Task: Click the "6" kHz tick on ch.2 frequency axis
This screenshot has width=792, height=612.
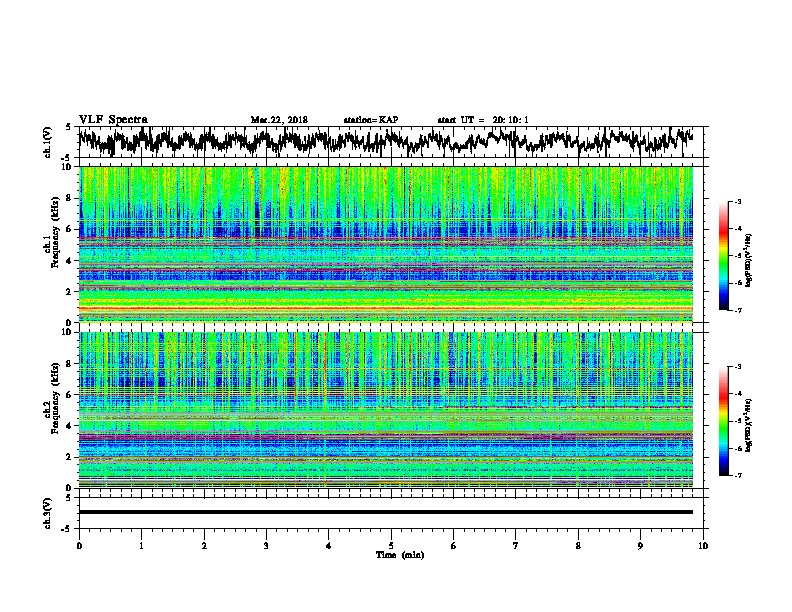Action: (x=71, y=395)
